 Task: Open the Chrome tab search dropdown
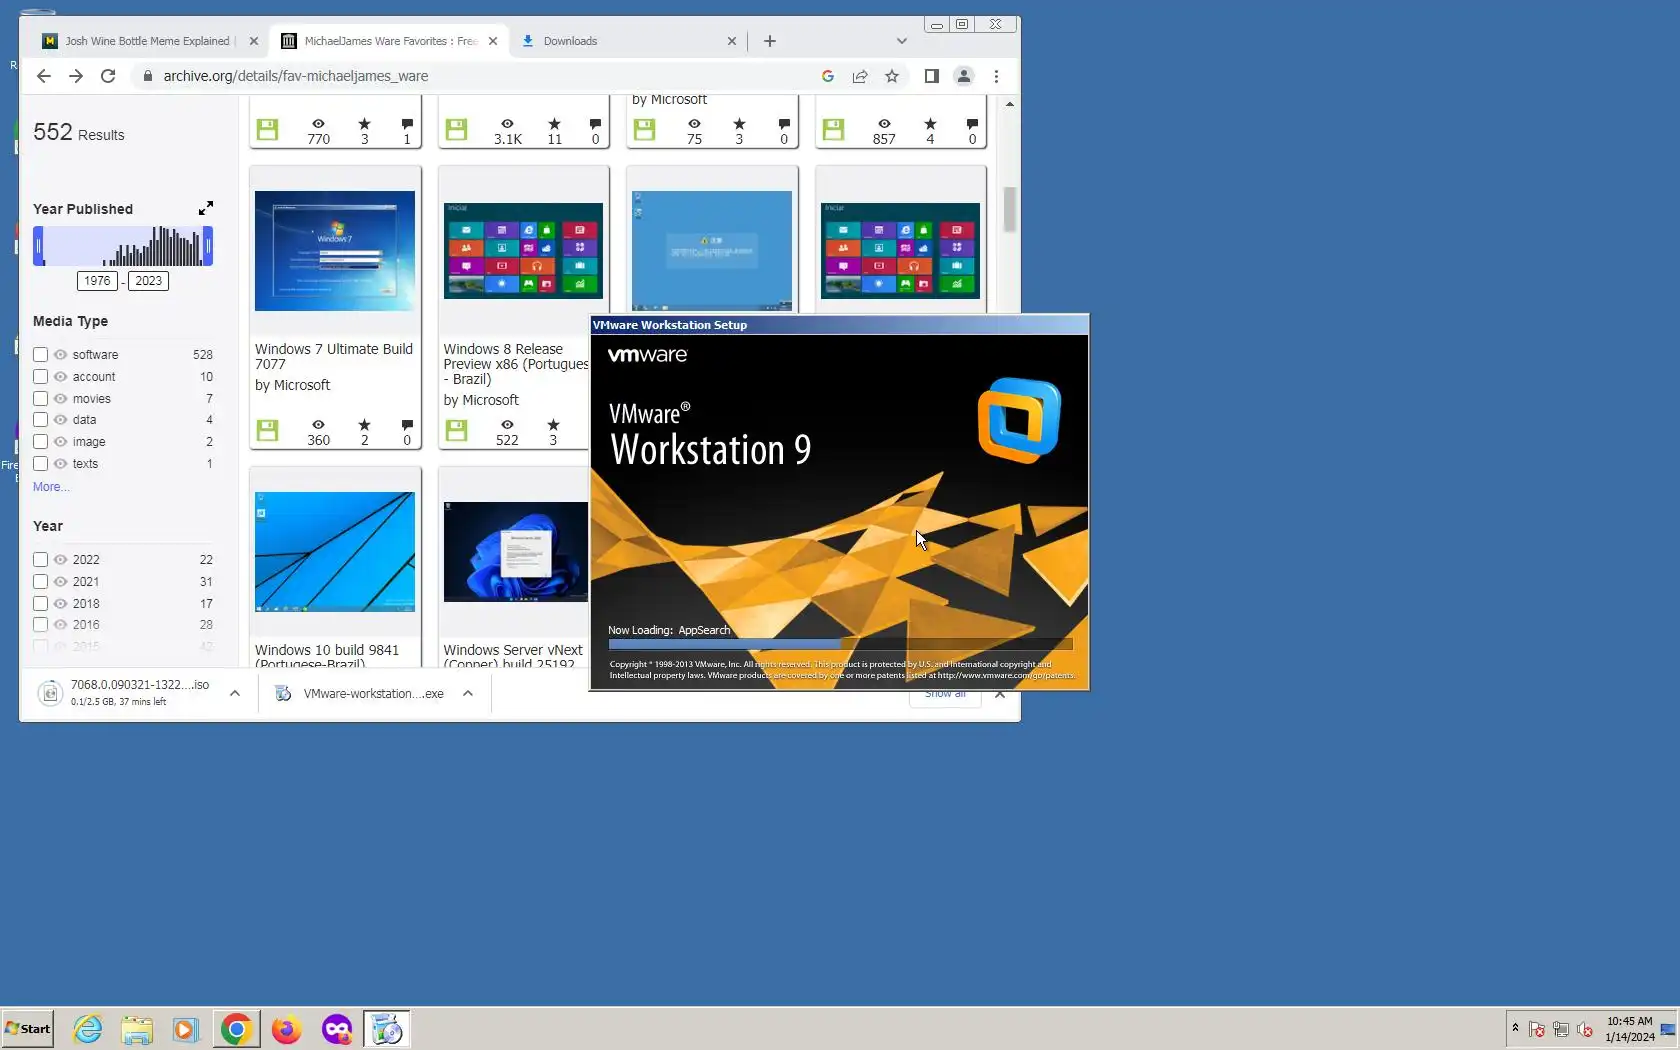tap(902, 41)
